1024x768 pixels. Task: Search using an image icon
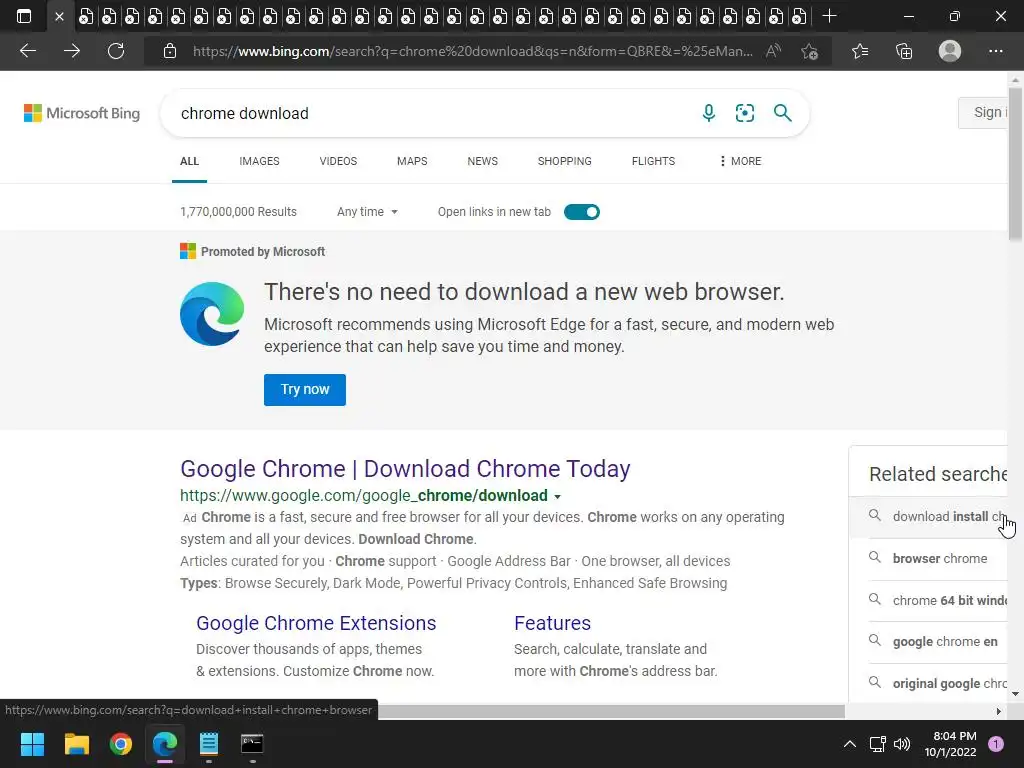point(744,113)
